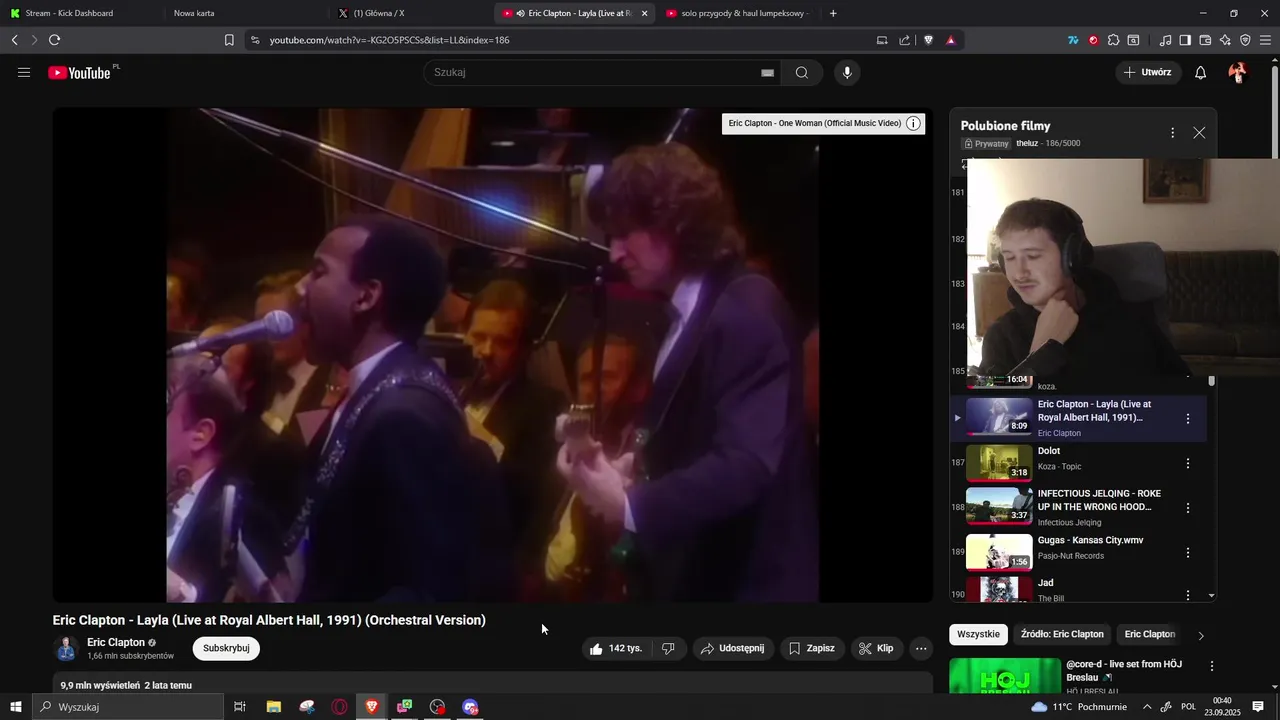The height and width of the screenshot is (720, 1280).
Task: Switch to the (1) Główna / X tab
Action: click(409, 13)
